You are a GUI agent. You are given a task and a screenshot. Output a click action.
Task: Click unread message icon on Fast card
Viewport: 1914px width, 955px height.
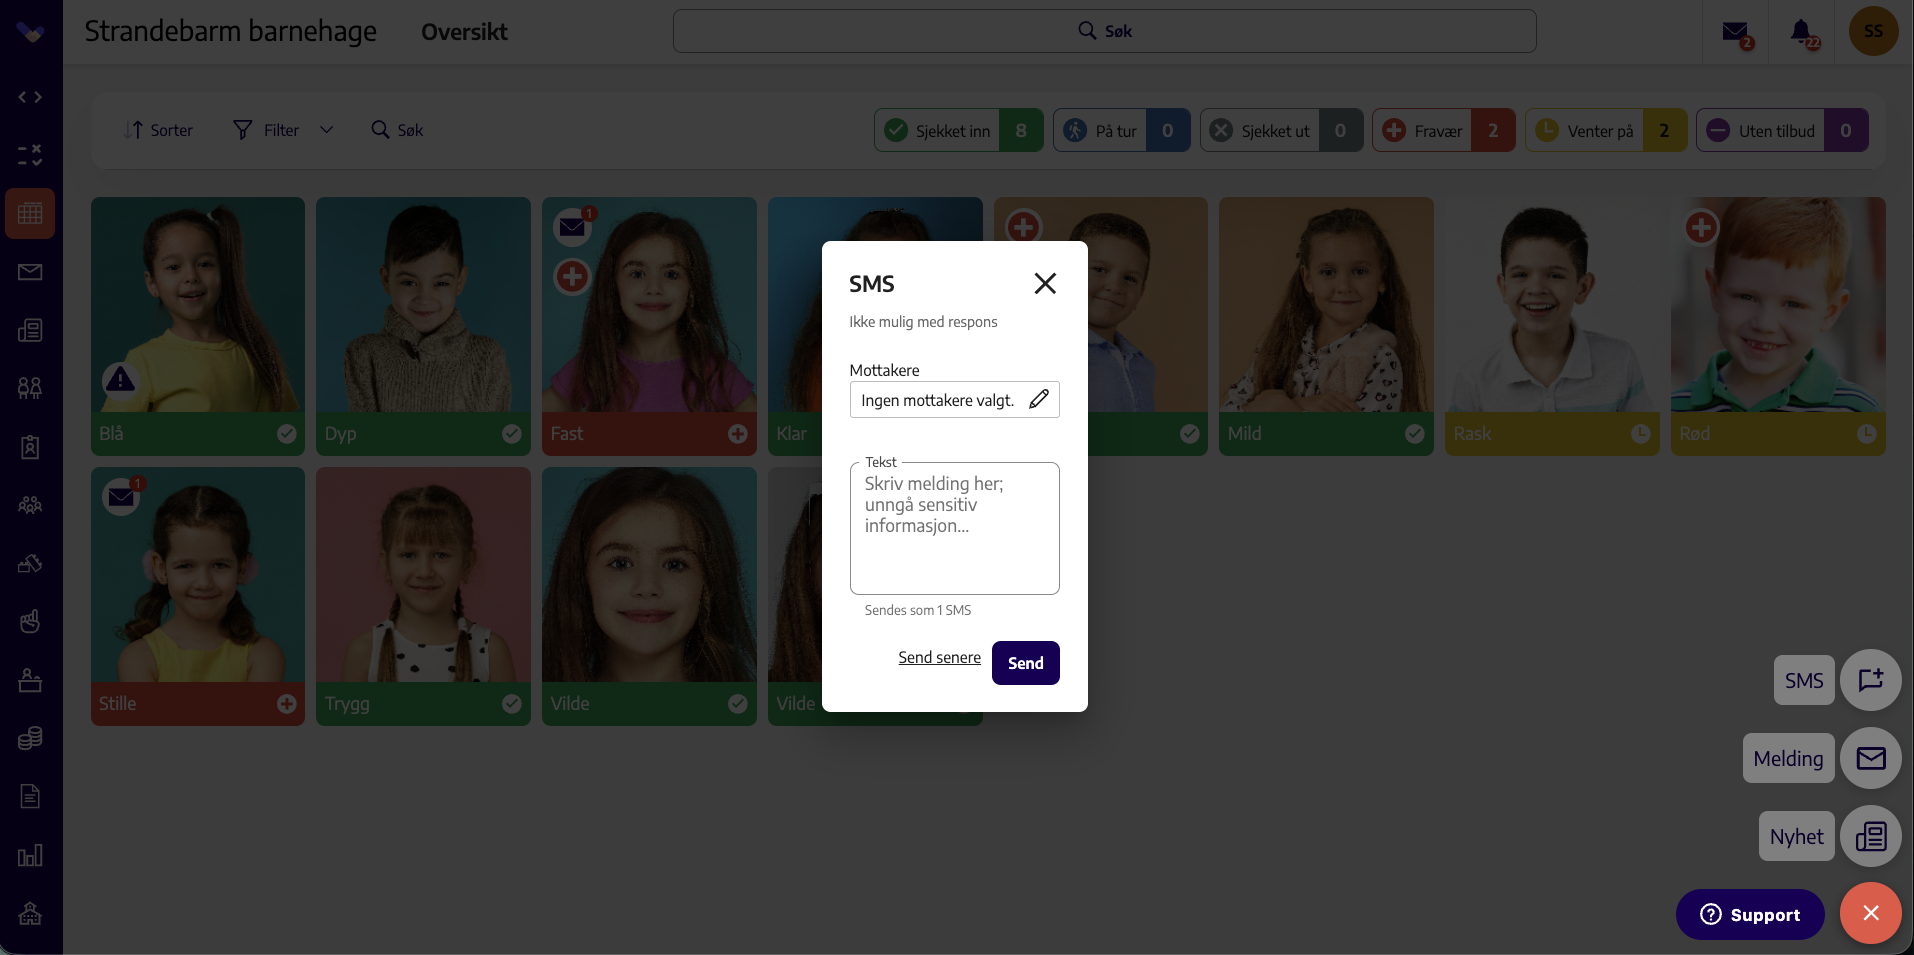pyautogui.click(x=573, y=226)
